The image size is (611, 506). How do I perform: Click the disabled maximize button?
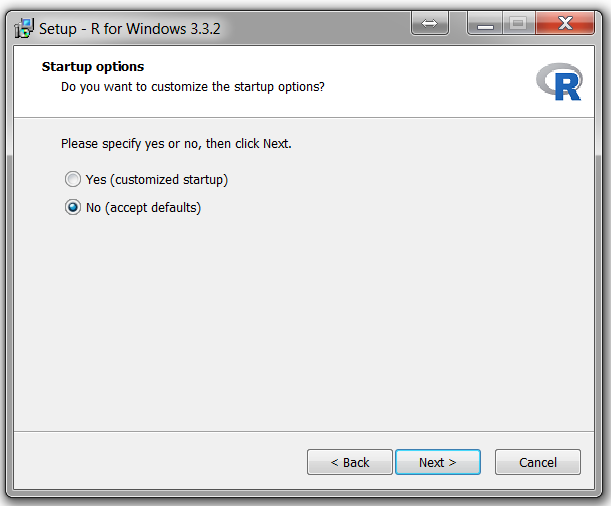[519, 23]
